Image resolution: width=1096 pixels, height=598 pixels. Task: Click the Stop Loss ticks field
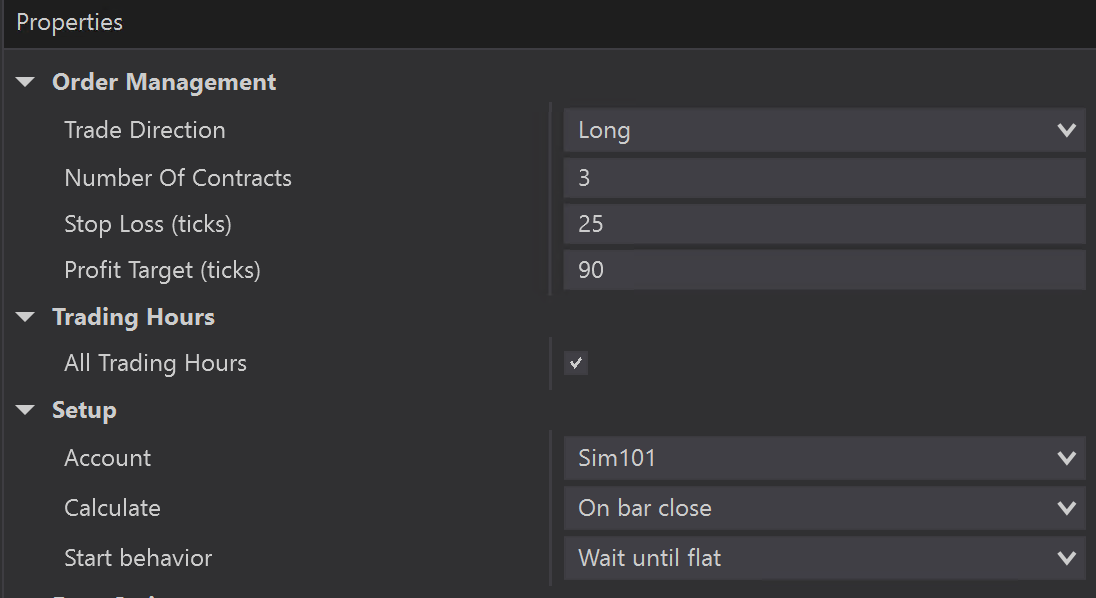coord(824,224)
